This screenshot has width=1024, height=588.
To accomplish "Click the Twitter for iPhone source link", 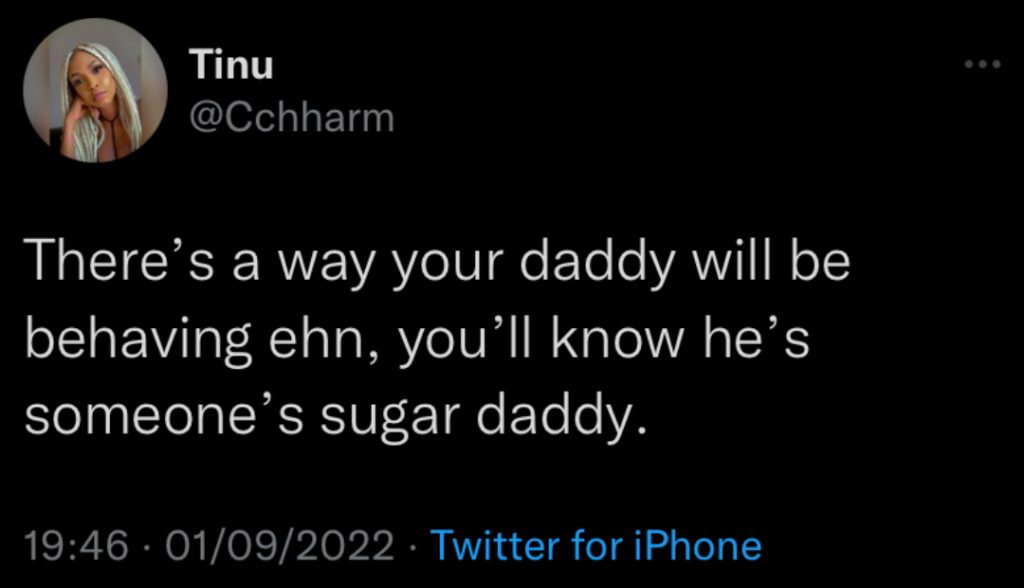I will [x=595, y=546].
